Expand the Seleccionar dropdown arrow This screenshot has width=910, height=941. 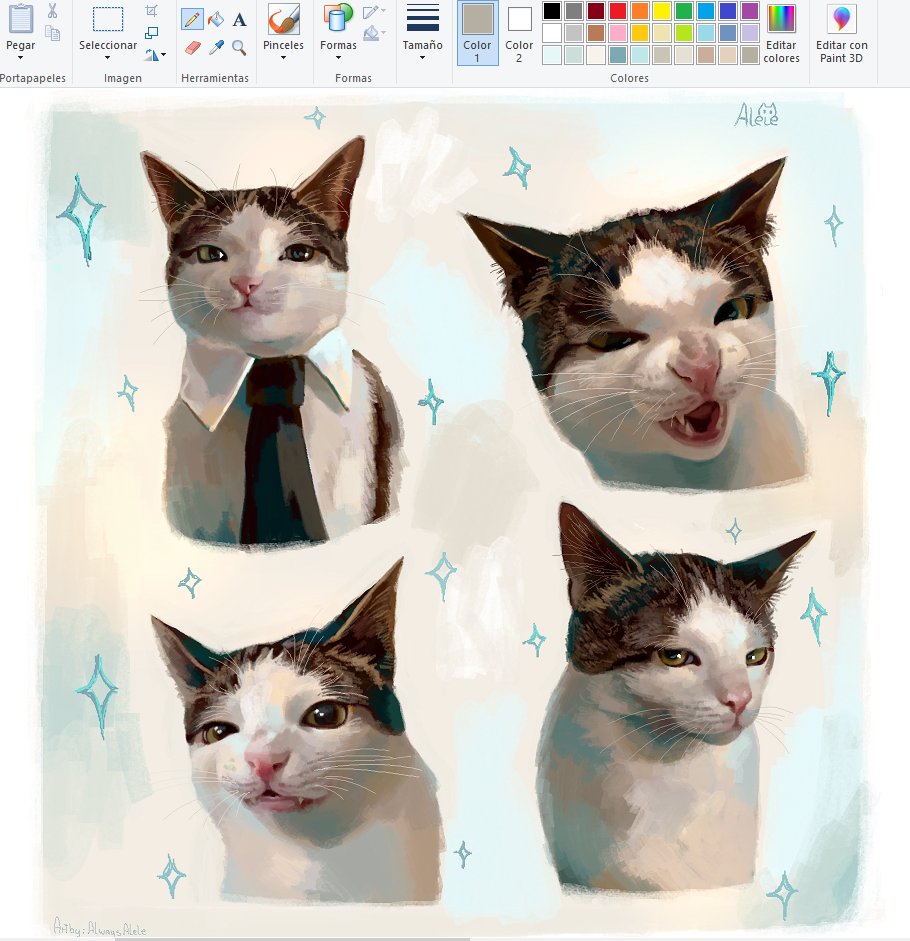pos(107,58)
